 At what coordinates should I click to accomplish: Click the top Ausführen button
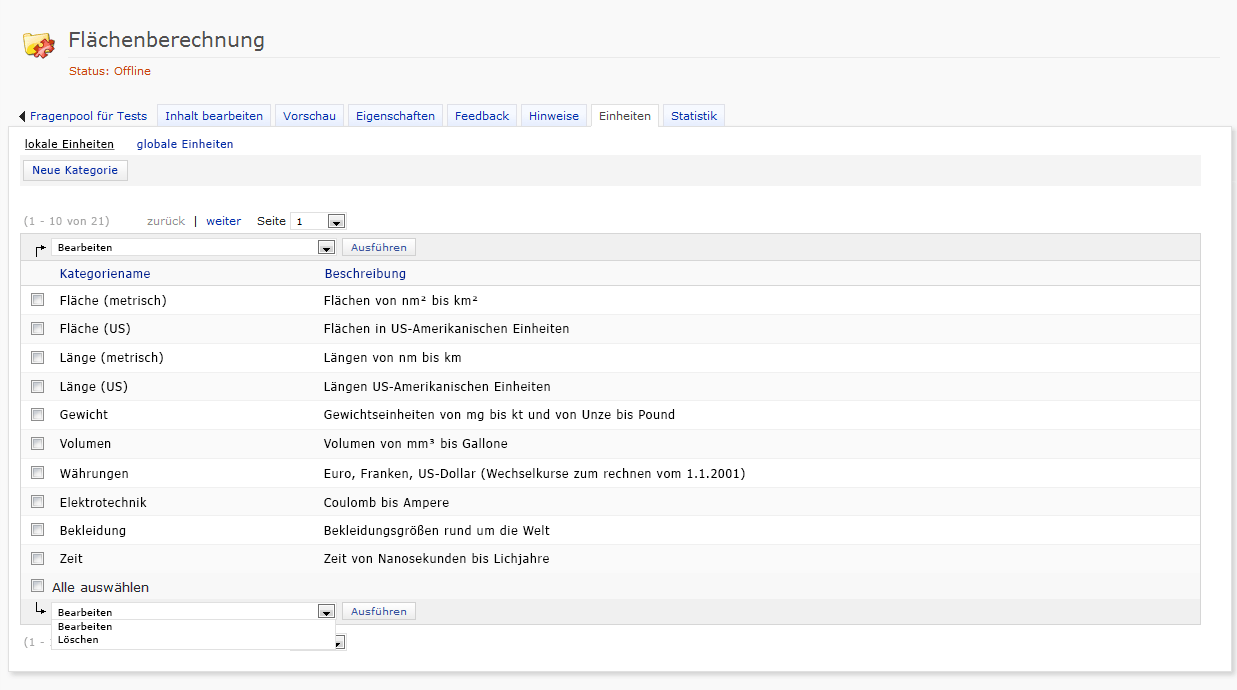(x=378, y=247)
